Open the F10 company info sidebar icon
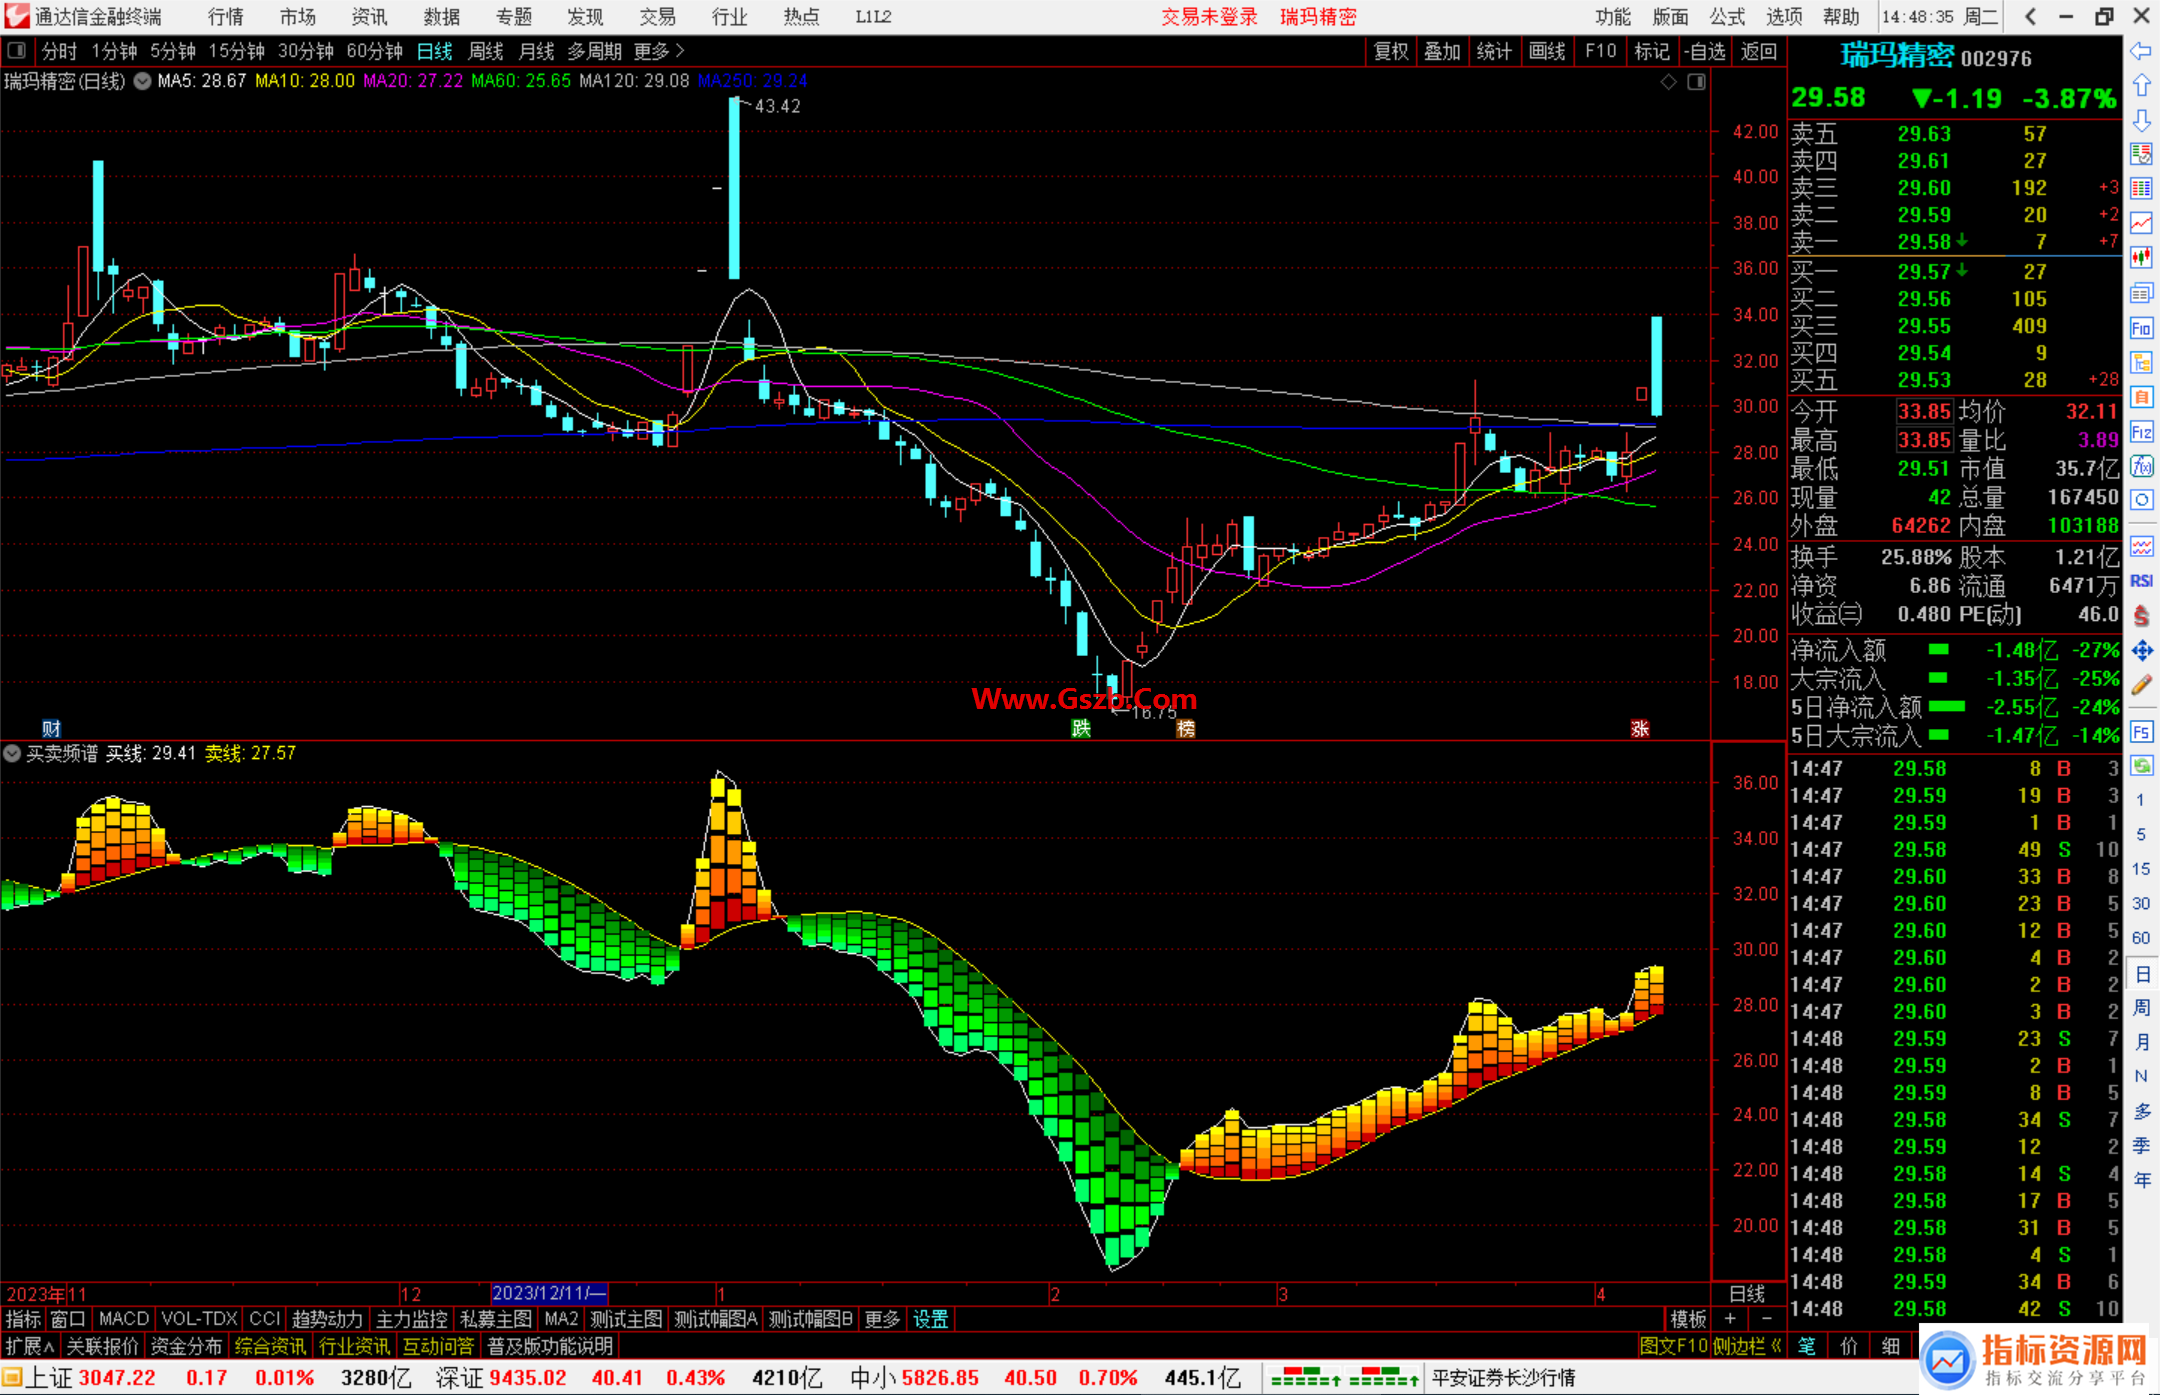This screenshot has height=1395, width=2160. [2141, 328]
